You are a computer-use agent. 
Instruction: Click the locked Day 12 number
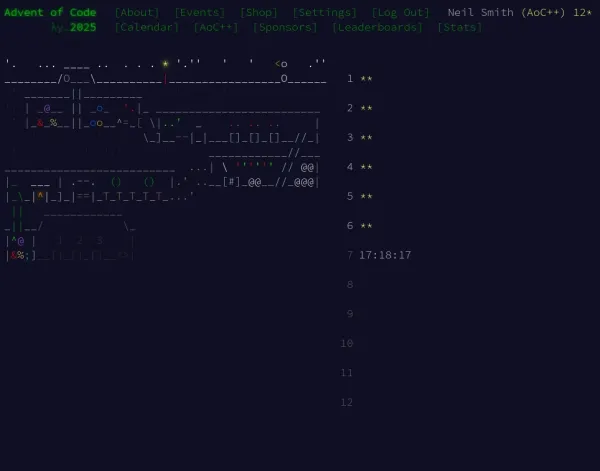click(x=347, y=403)
